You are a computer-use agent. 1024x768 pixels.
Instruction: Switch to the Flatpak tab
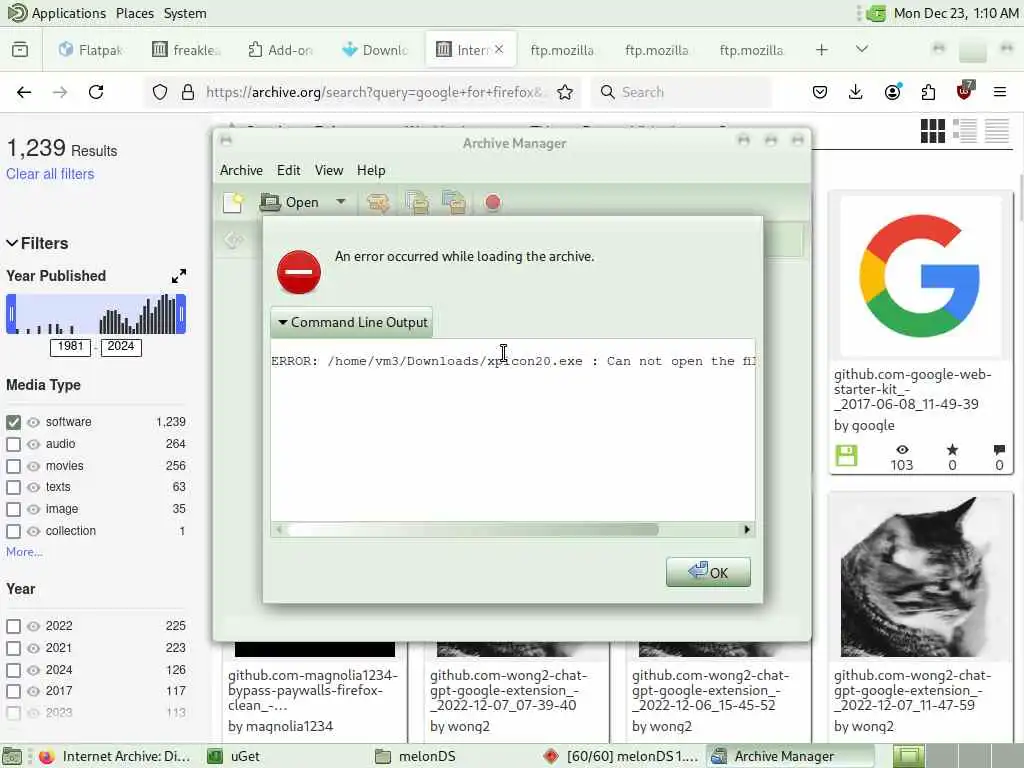[x=90, y=50]
